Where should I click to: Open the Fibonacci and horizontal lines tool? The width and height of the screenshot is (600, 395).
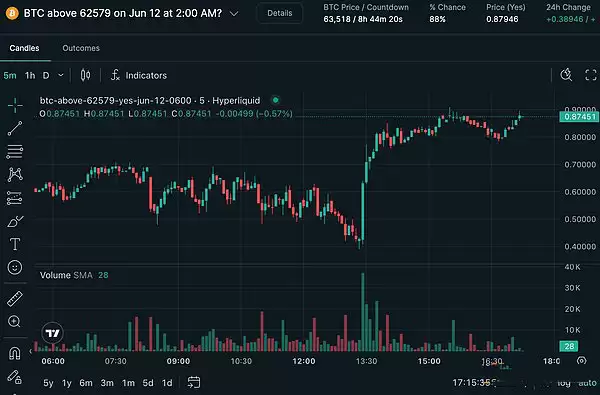[x=15, y=152]
